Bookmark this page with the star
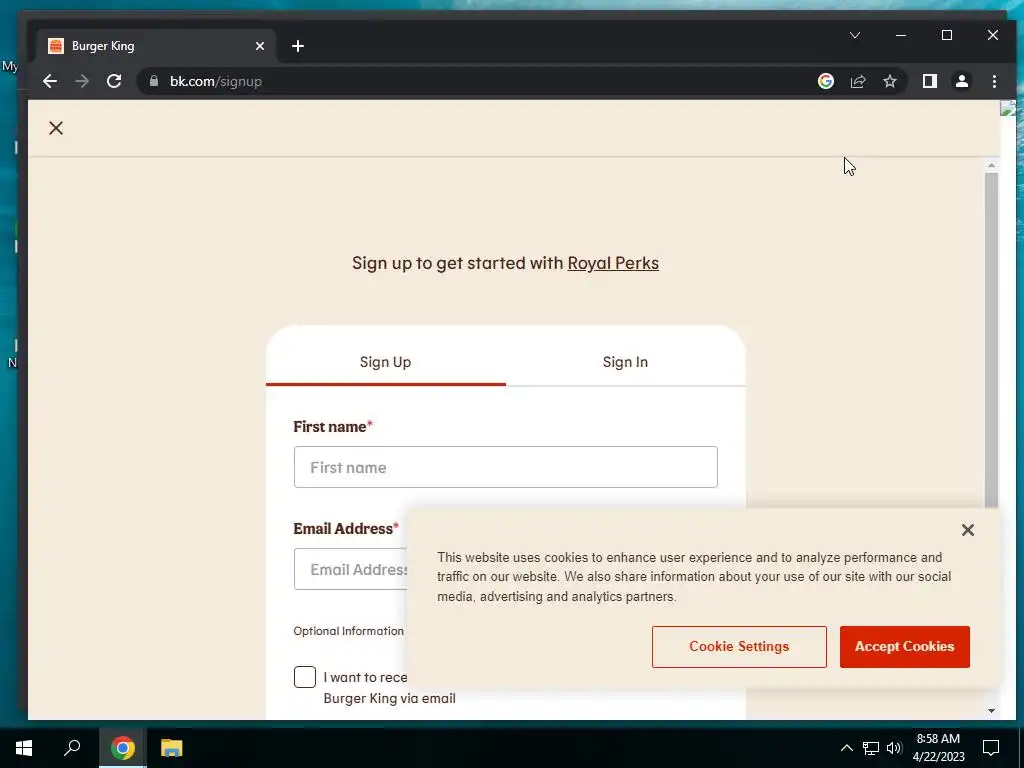 tap(889, 81)
